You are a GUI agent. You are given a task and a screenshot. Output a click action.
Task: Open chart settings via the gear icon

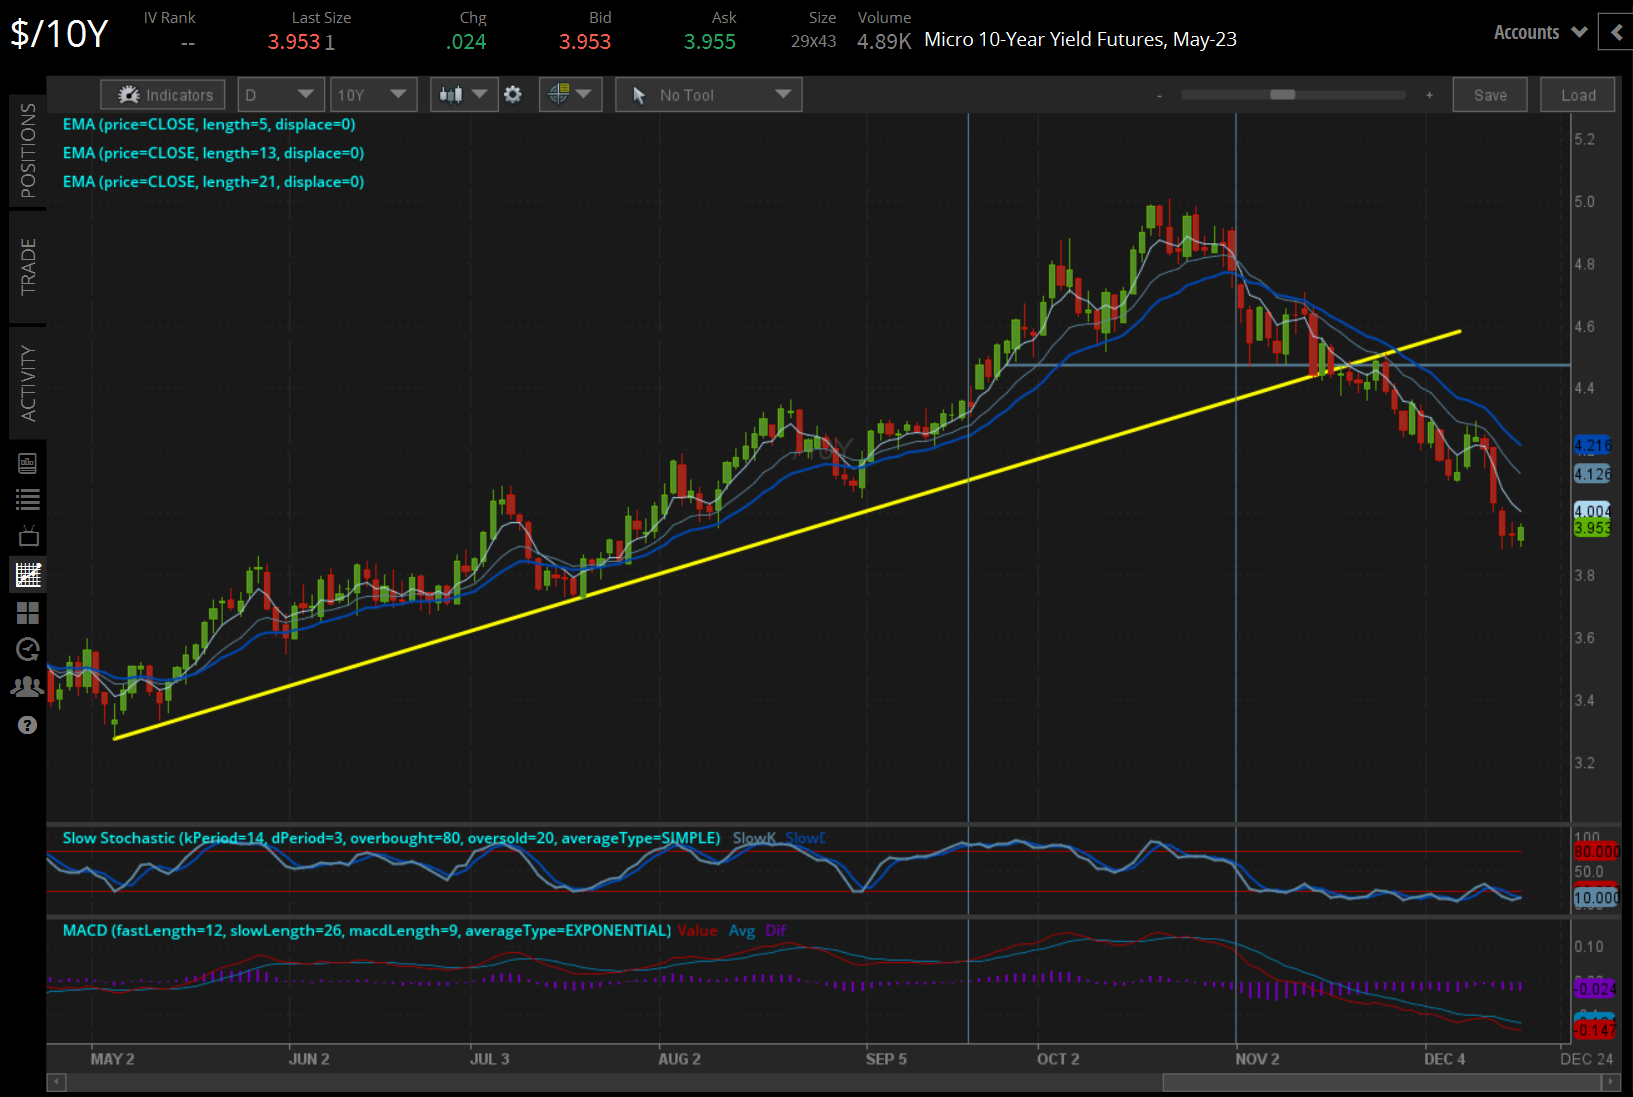click(513, 94)
